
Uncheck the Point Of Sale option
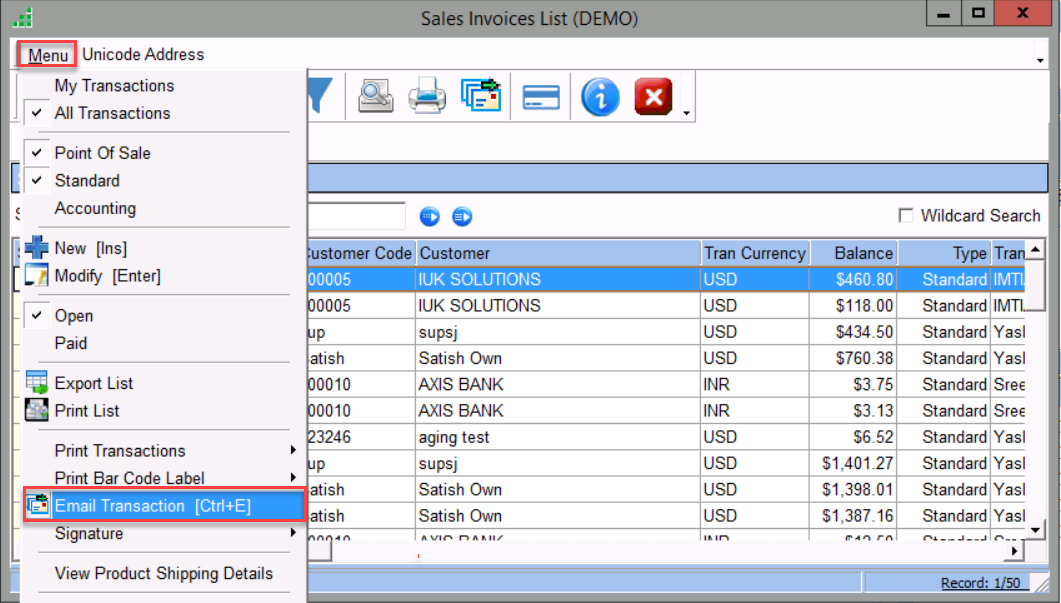click(102, 153)
